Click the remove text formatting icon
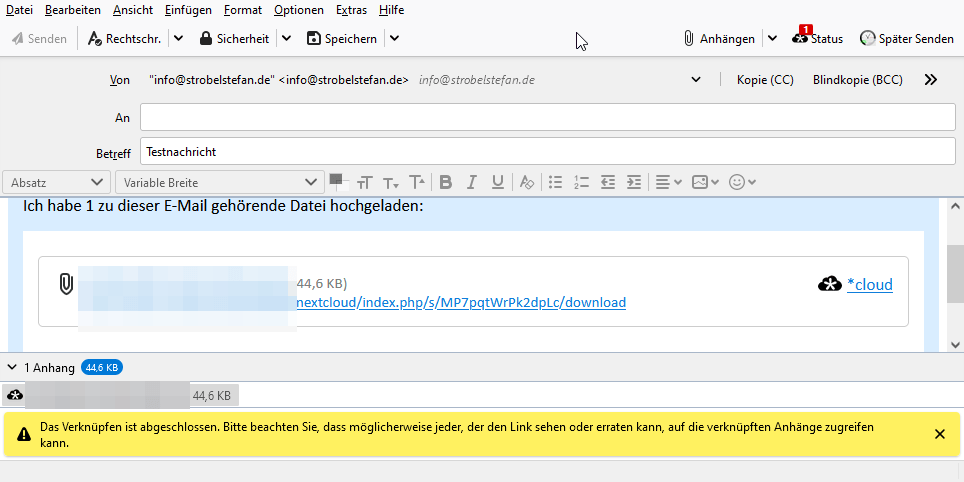This screenshot has width=964, height=482. click(x=526, y=183)
